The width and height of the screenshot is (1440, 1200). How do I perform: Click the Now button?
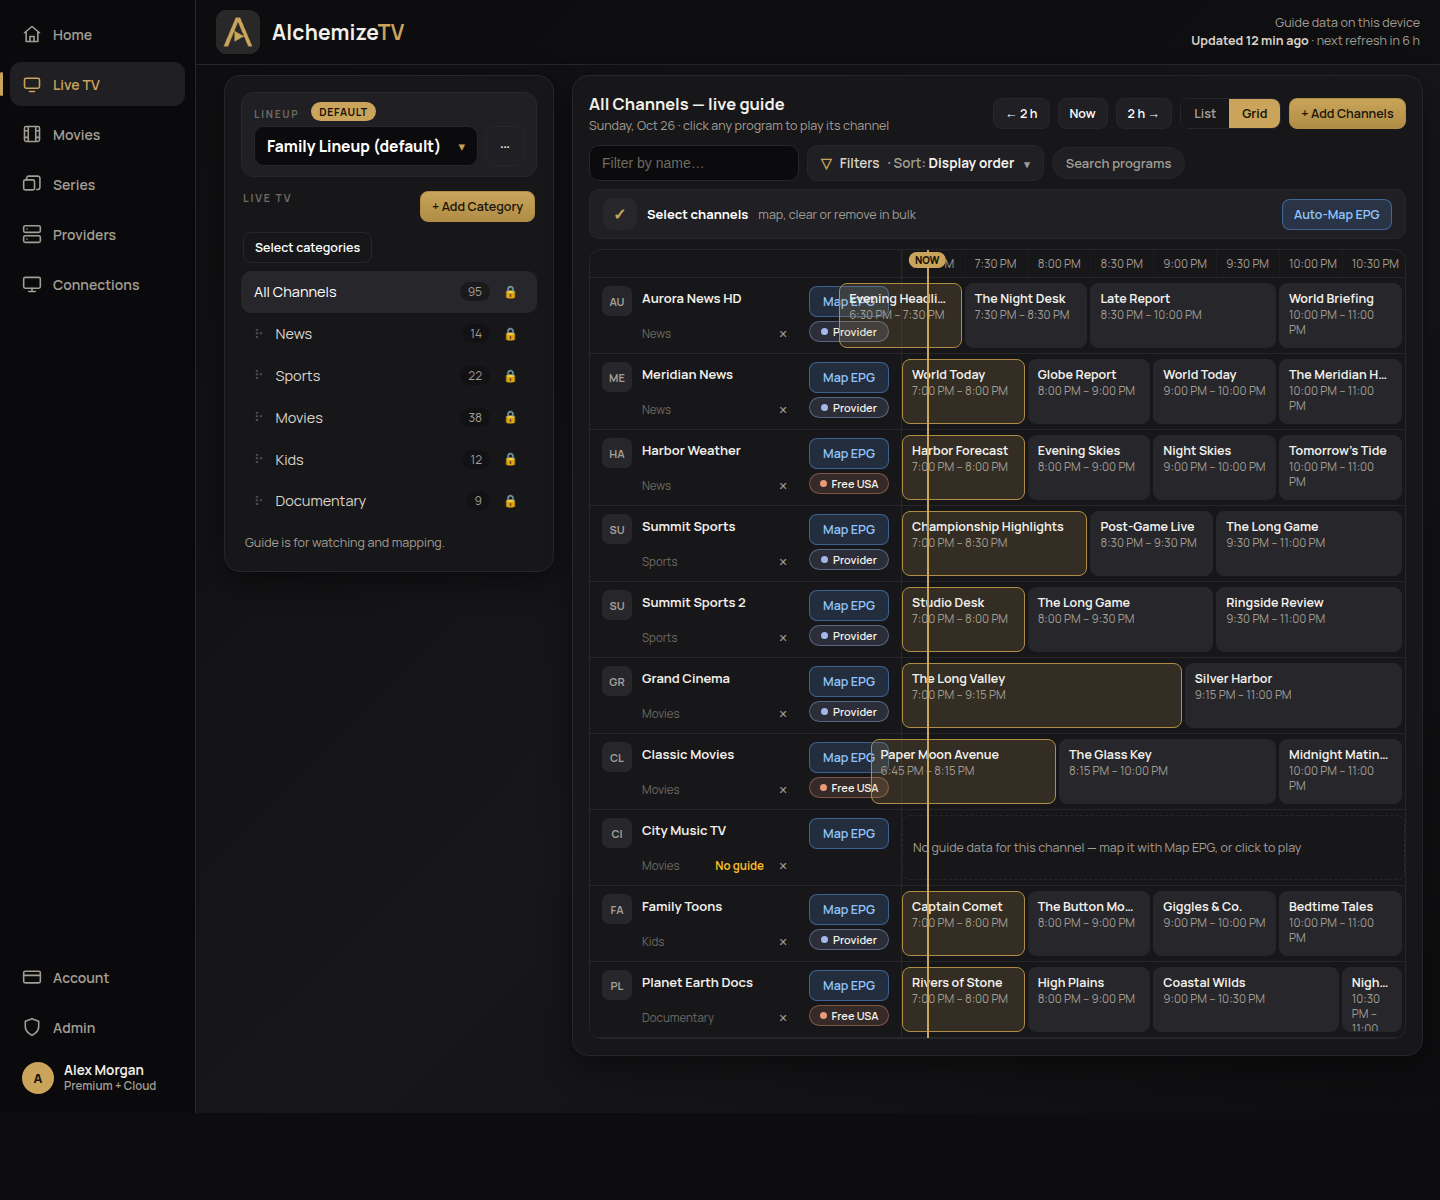click(x=1082, y=113)
